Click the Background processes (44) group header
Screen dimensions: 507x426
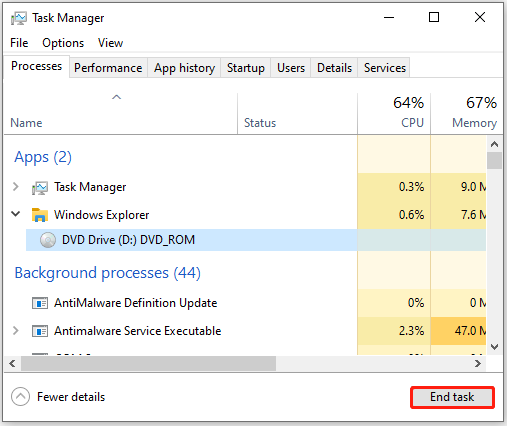pyautogui.click(x=107, y=273)
